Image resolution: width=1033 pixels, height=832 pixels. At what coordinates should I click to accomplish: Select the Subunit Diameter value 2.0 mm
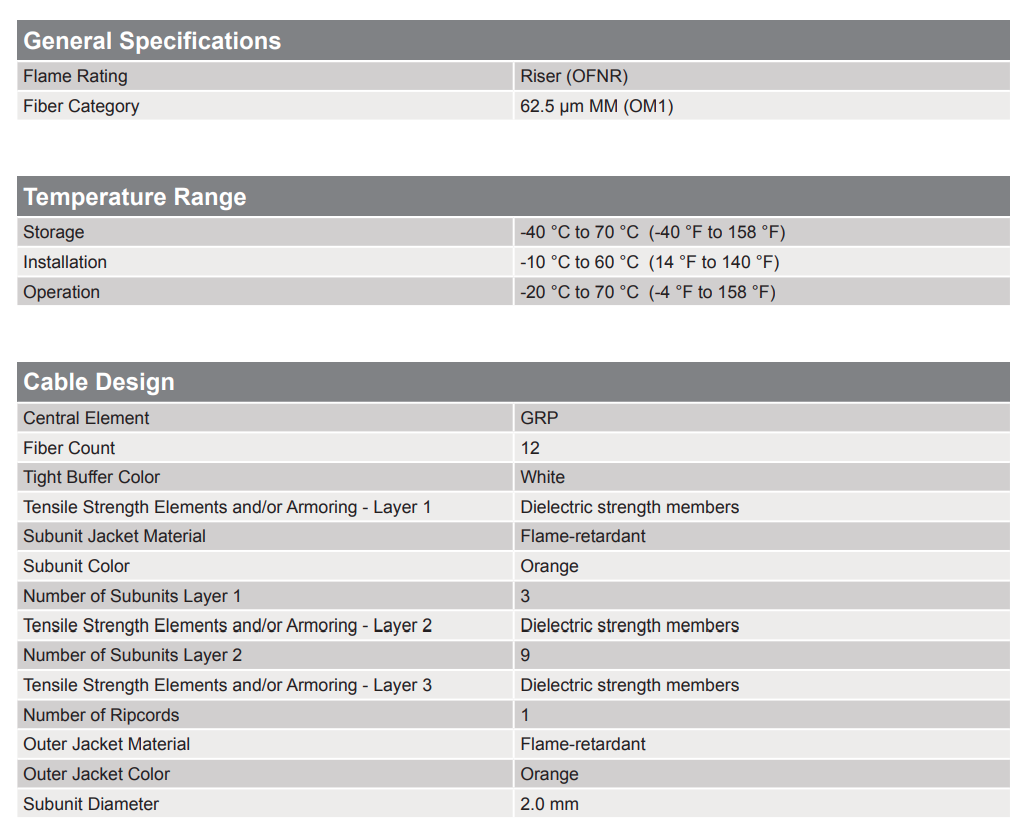coord(549,804)
